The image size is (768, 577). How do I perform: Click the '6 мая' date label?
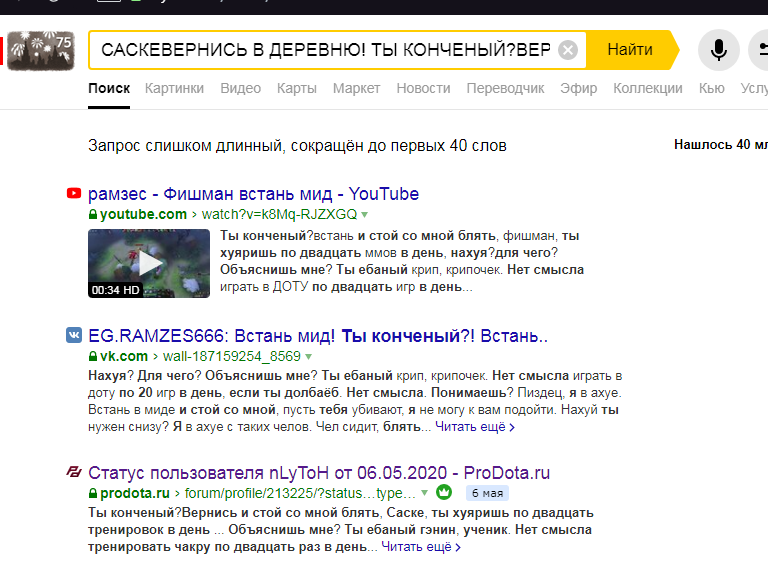click(x=487, y=493)
